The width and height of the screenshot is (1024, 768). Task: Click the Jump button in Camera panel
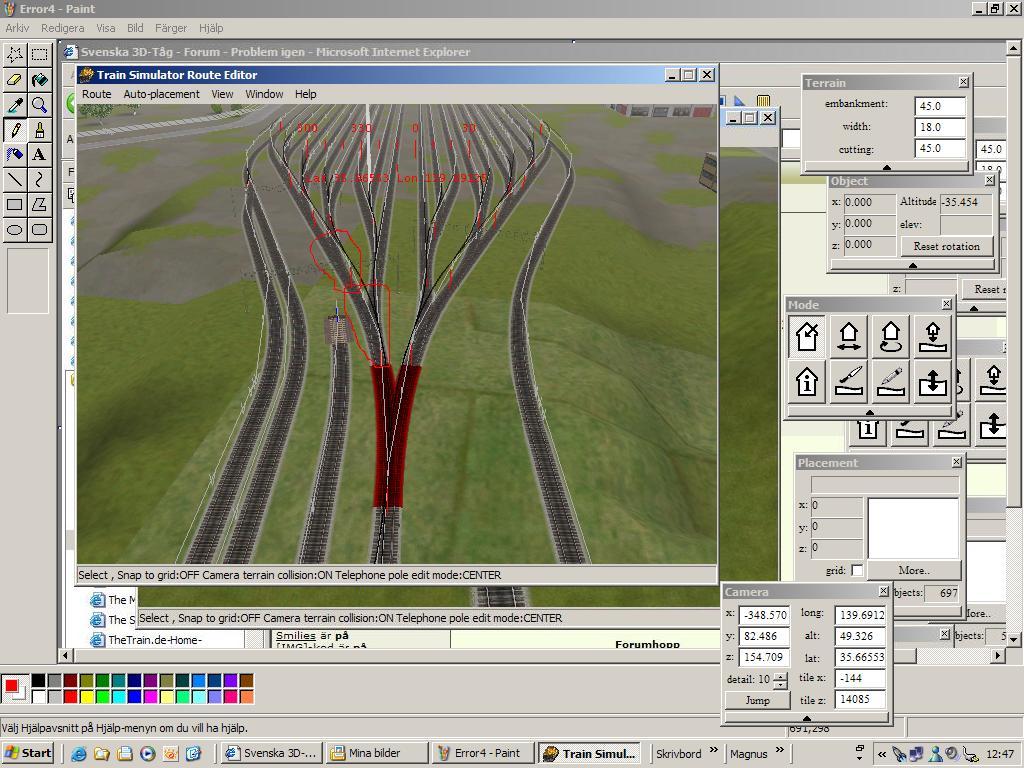pos(758,700)
